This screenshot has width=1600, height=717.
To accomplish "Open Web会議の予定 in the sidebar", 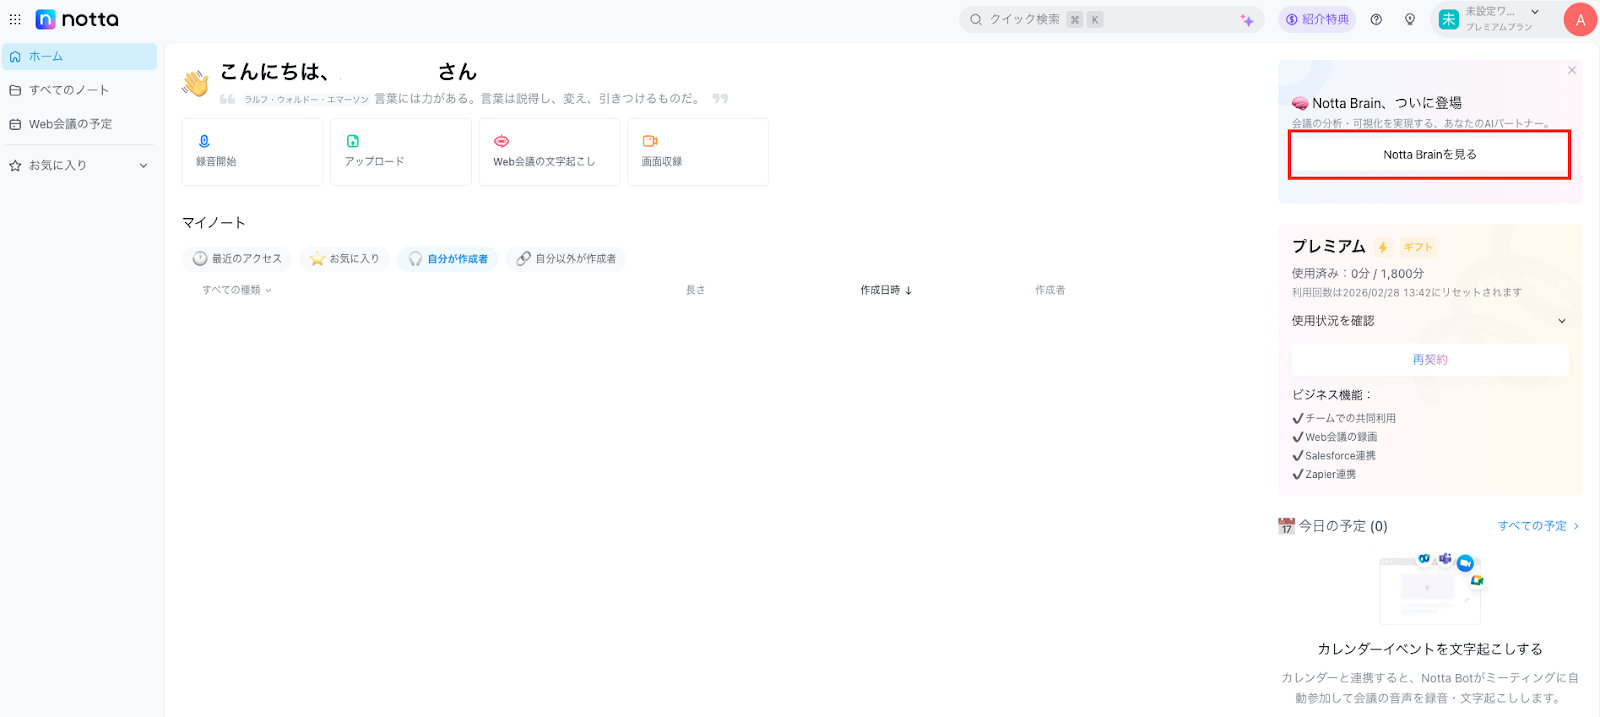I will click(79, 124).
